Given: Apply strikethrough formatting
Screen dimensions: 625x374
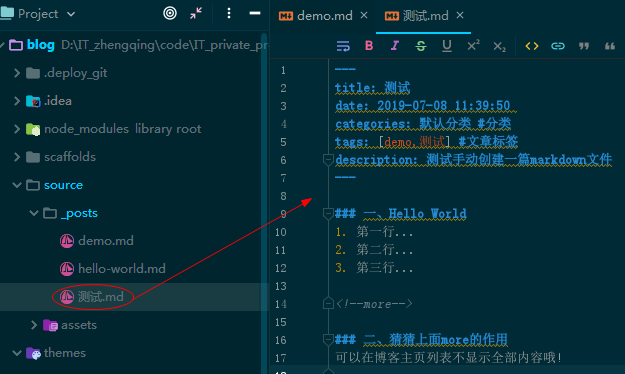Looking at the screenshot, I should point(421,46).
